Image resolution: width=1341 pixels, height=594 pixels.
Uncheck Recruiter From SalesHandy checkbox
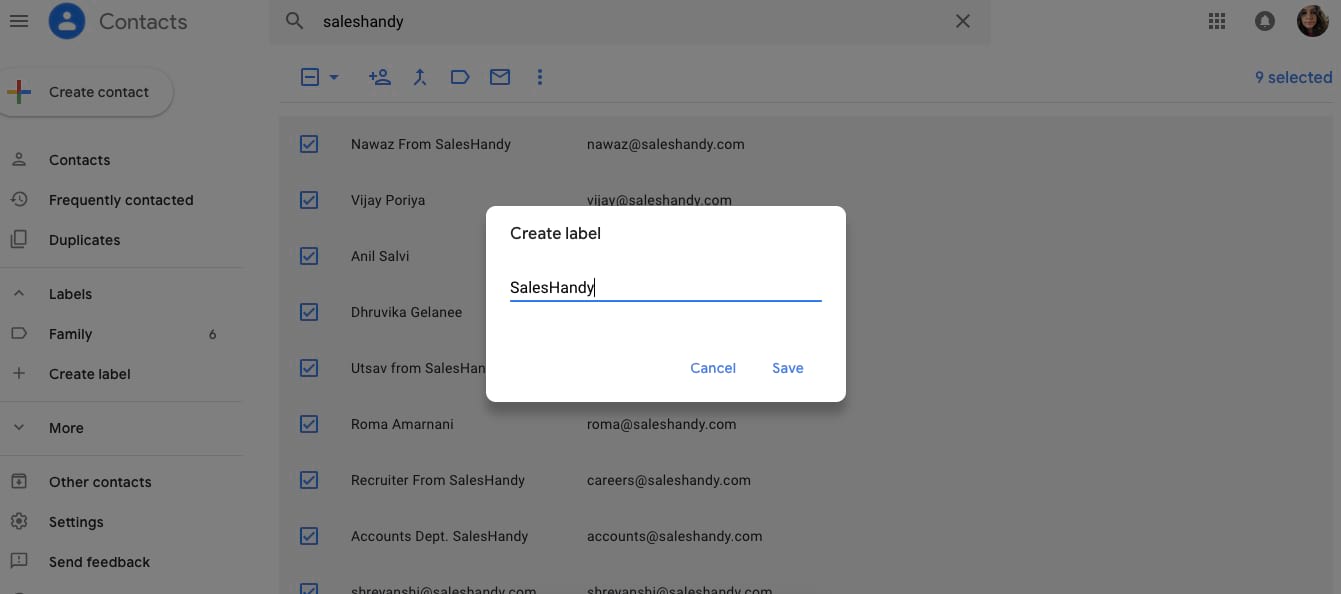[309, 480]
